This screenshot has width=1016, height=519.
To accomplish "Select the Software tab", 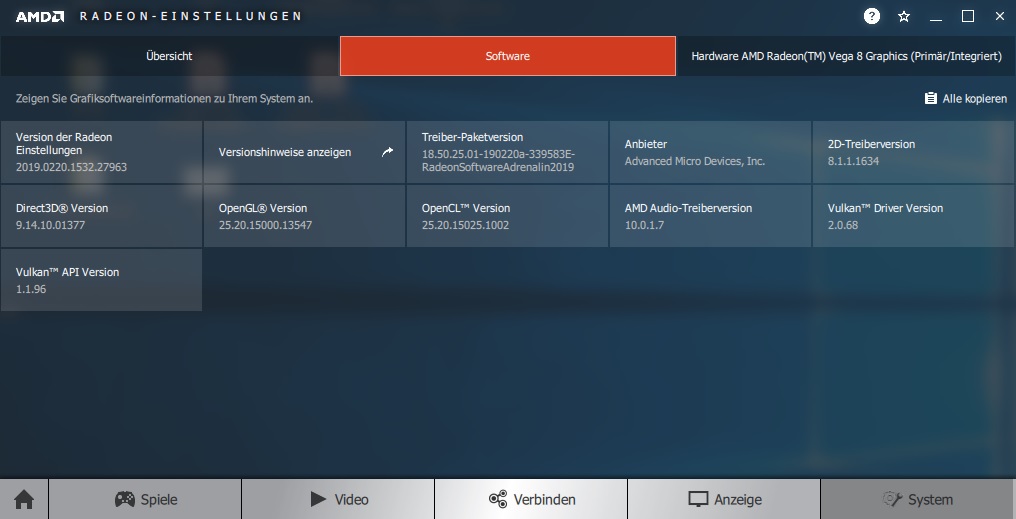I will pyautogui.click(x=507, y=56).
